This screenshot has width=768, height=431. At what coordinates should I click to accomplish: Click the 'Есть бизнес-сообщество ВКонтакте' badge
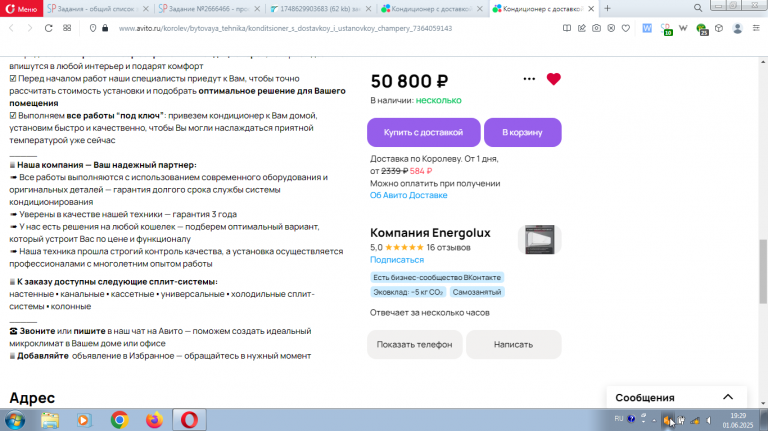point(437,277)
